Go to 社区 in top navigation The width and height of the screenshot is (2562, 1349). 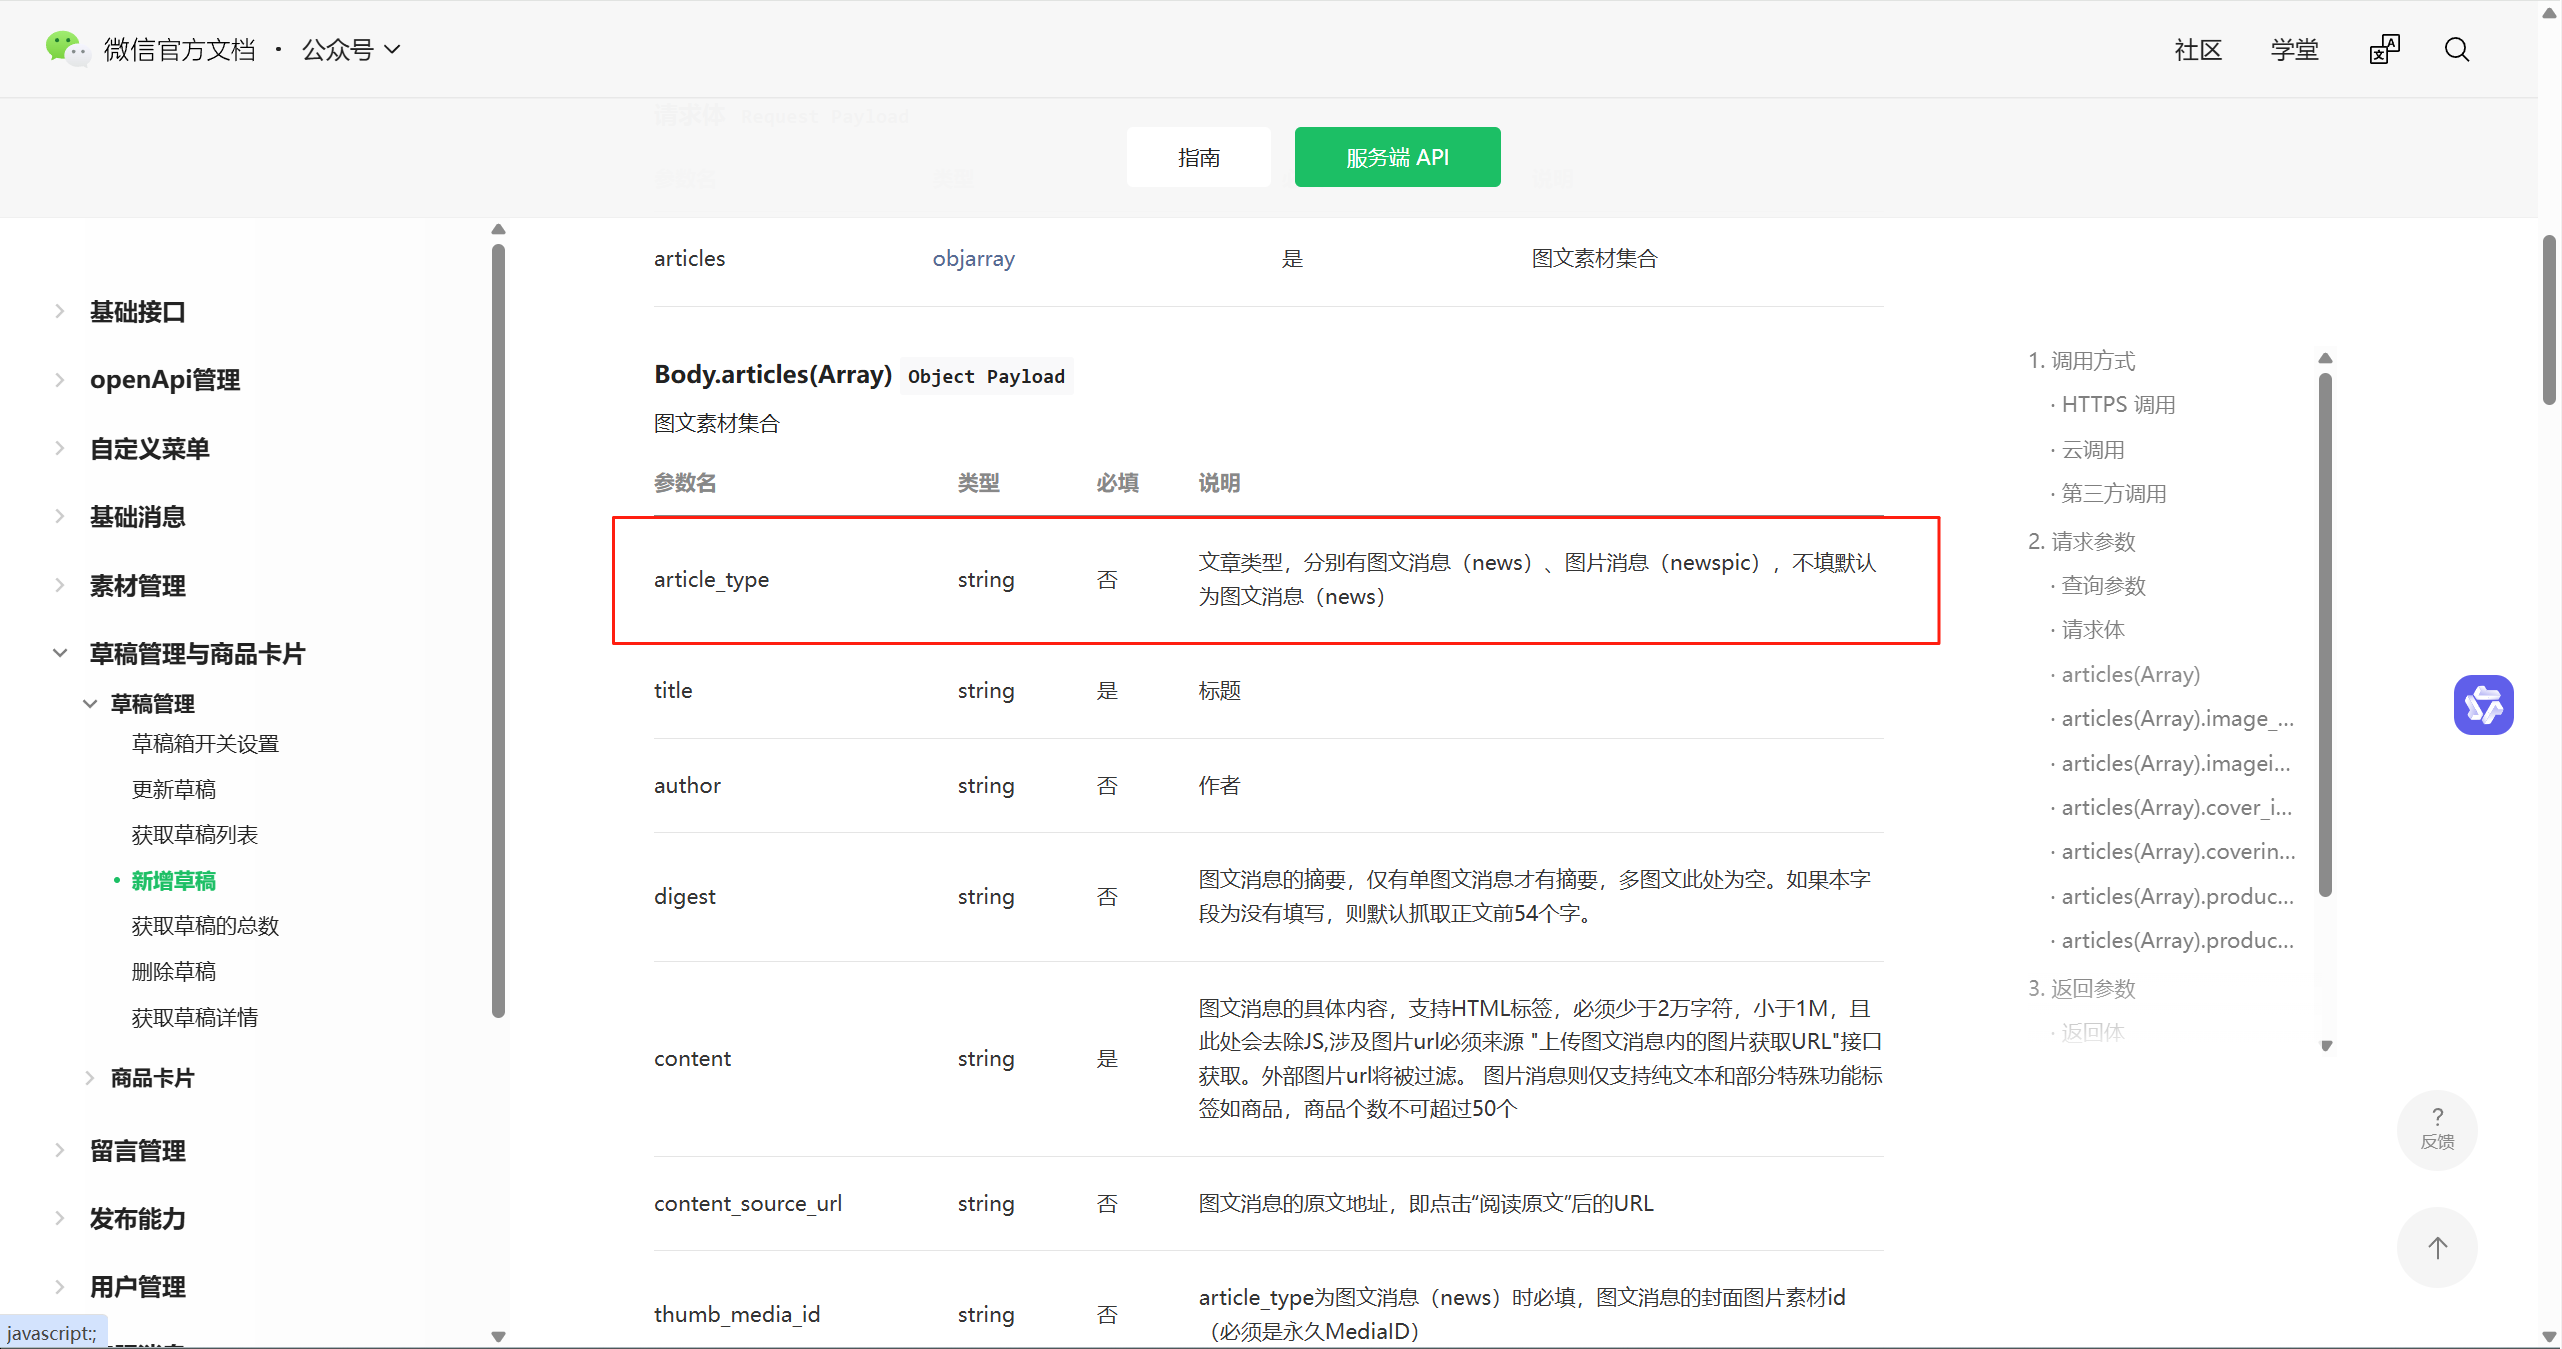(2197, 50)
